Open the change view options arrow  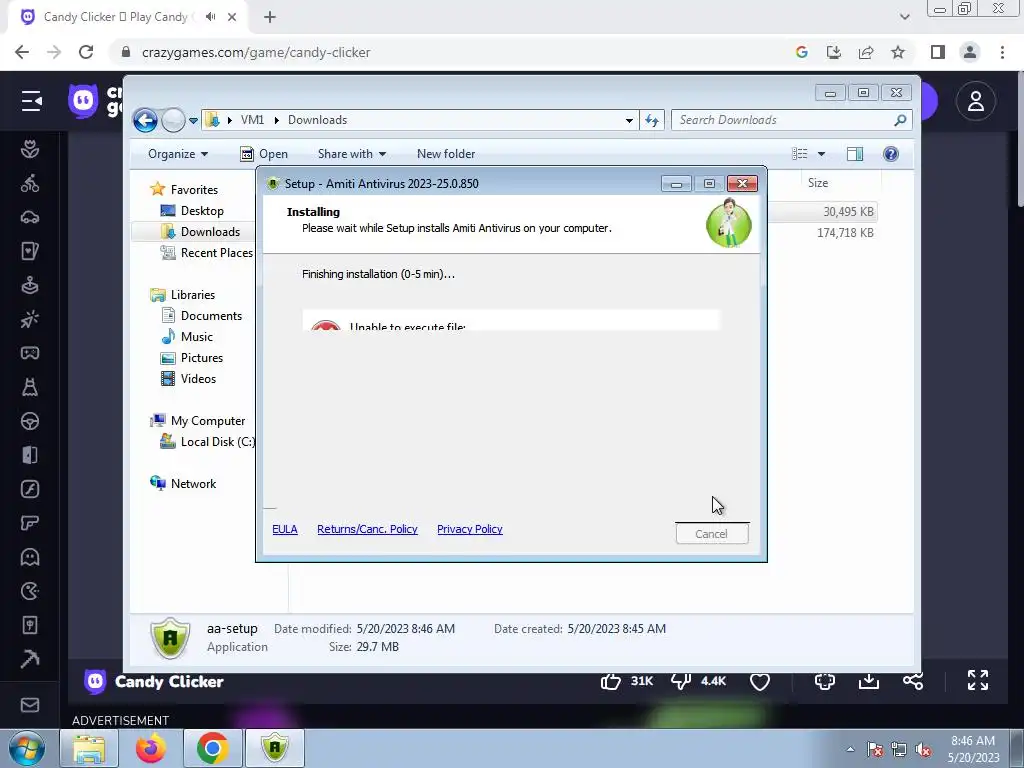[x=822, y=153]
